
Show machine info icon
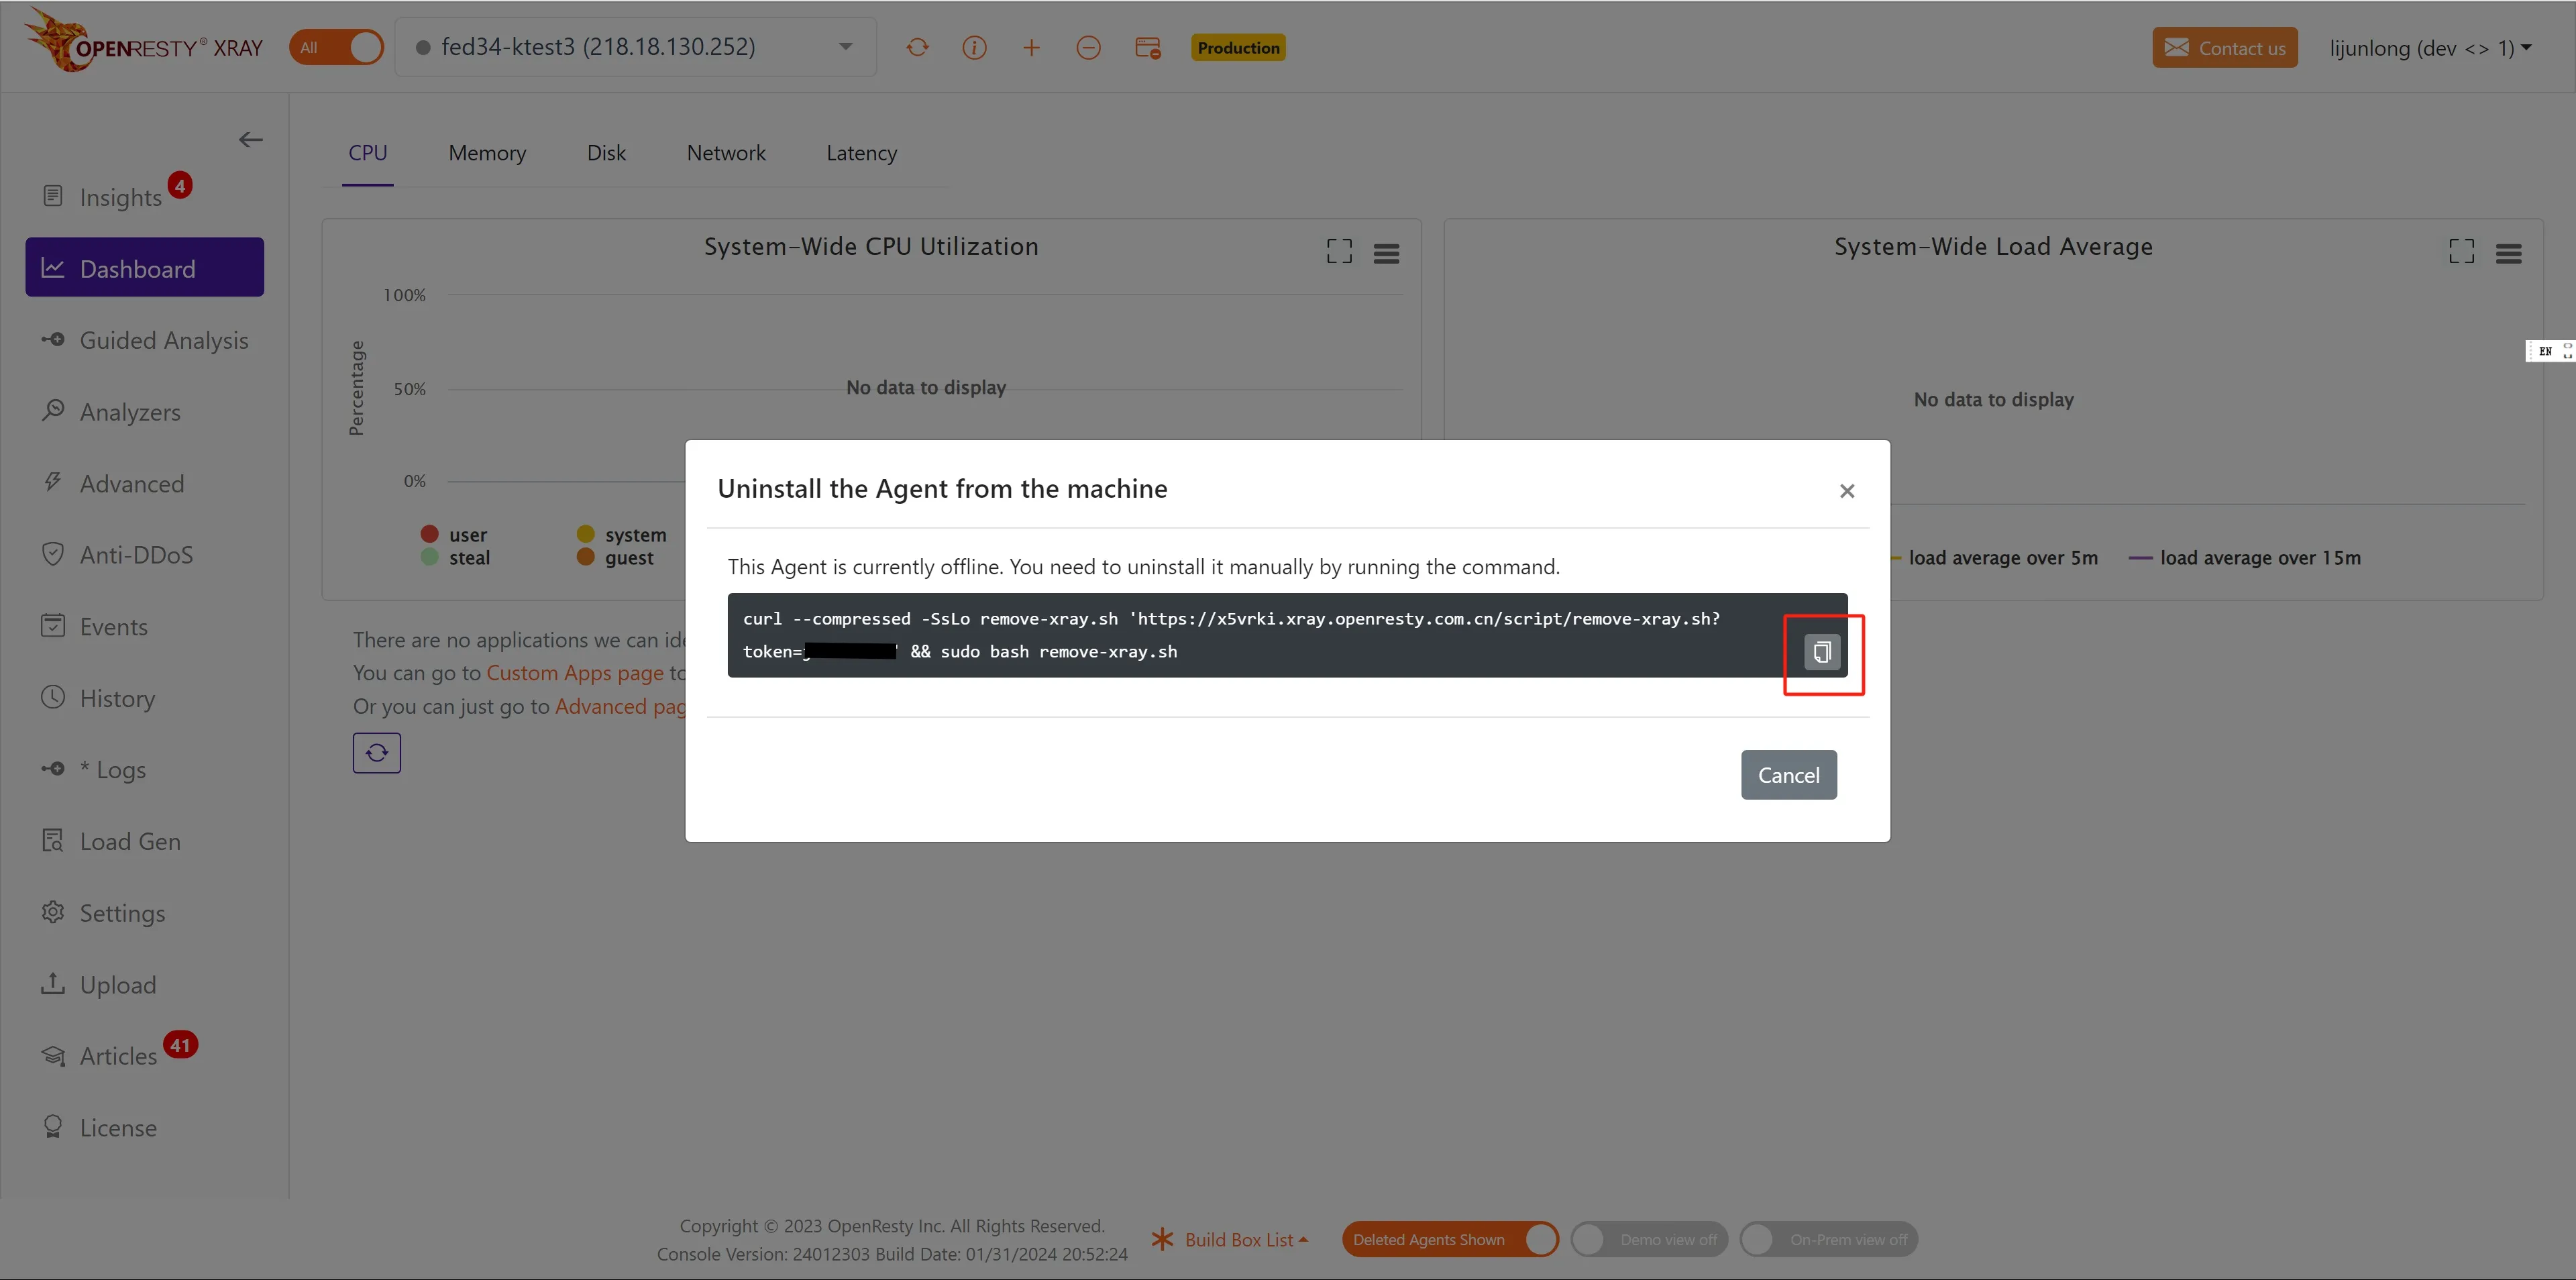974,47
